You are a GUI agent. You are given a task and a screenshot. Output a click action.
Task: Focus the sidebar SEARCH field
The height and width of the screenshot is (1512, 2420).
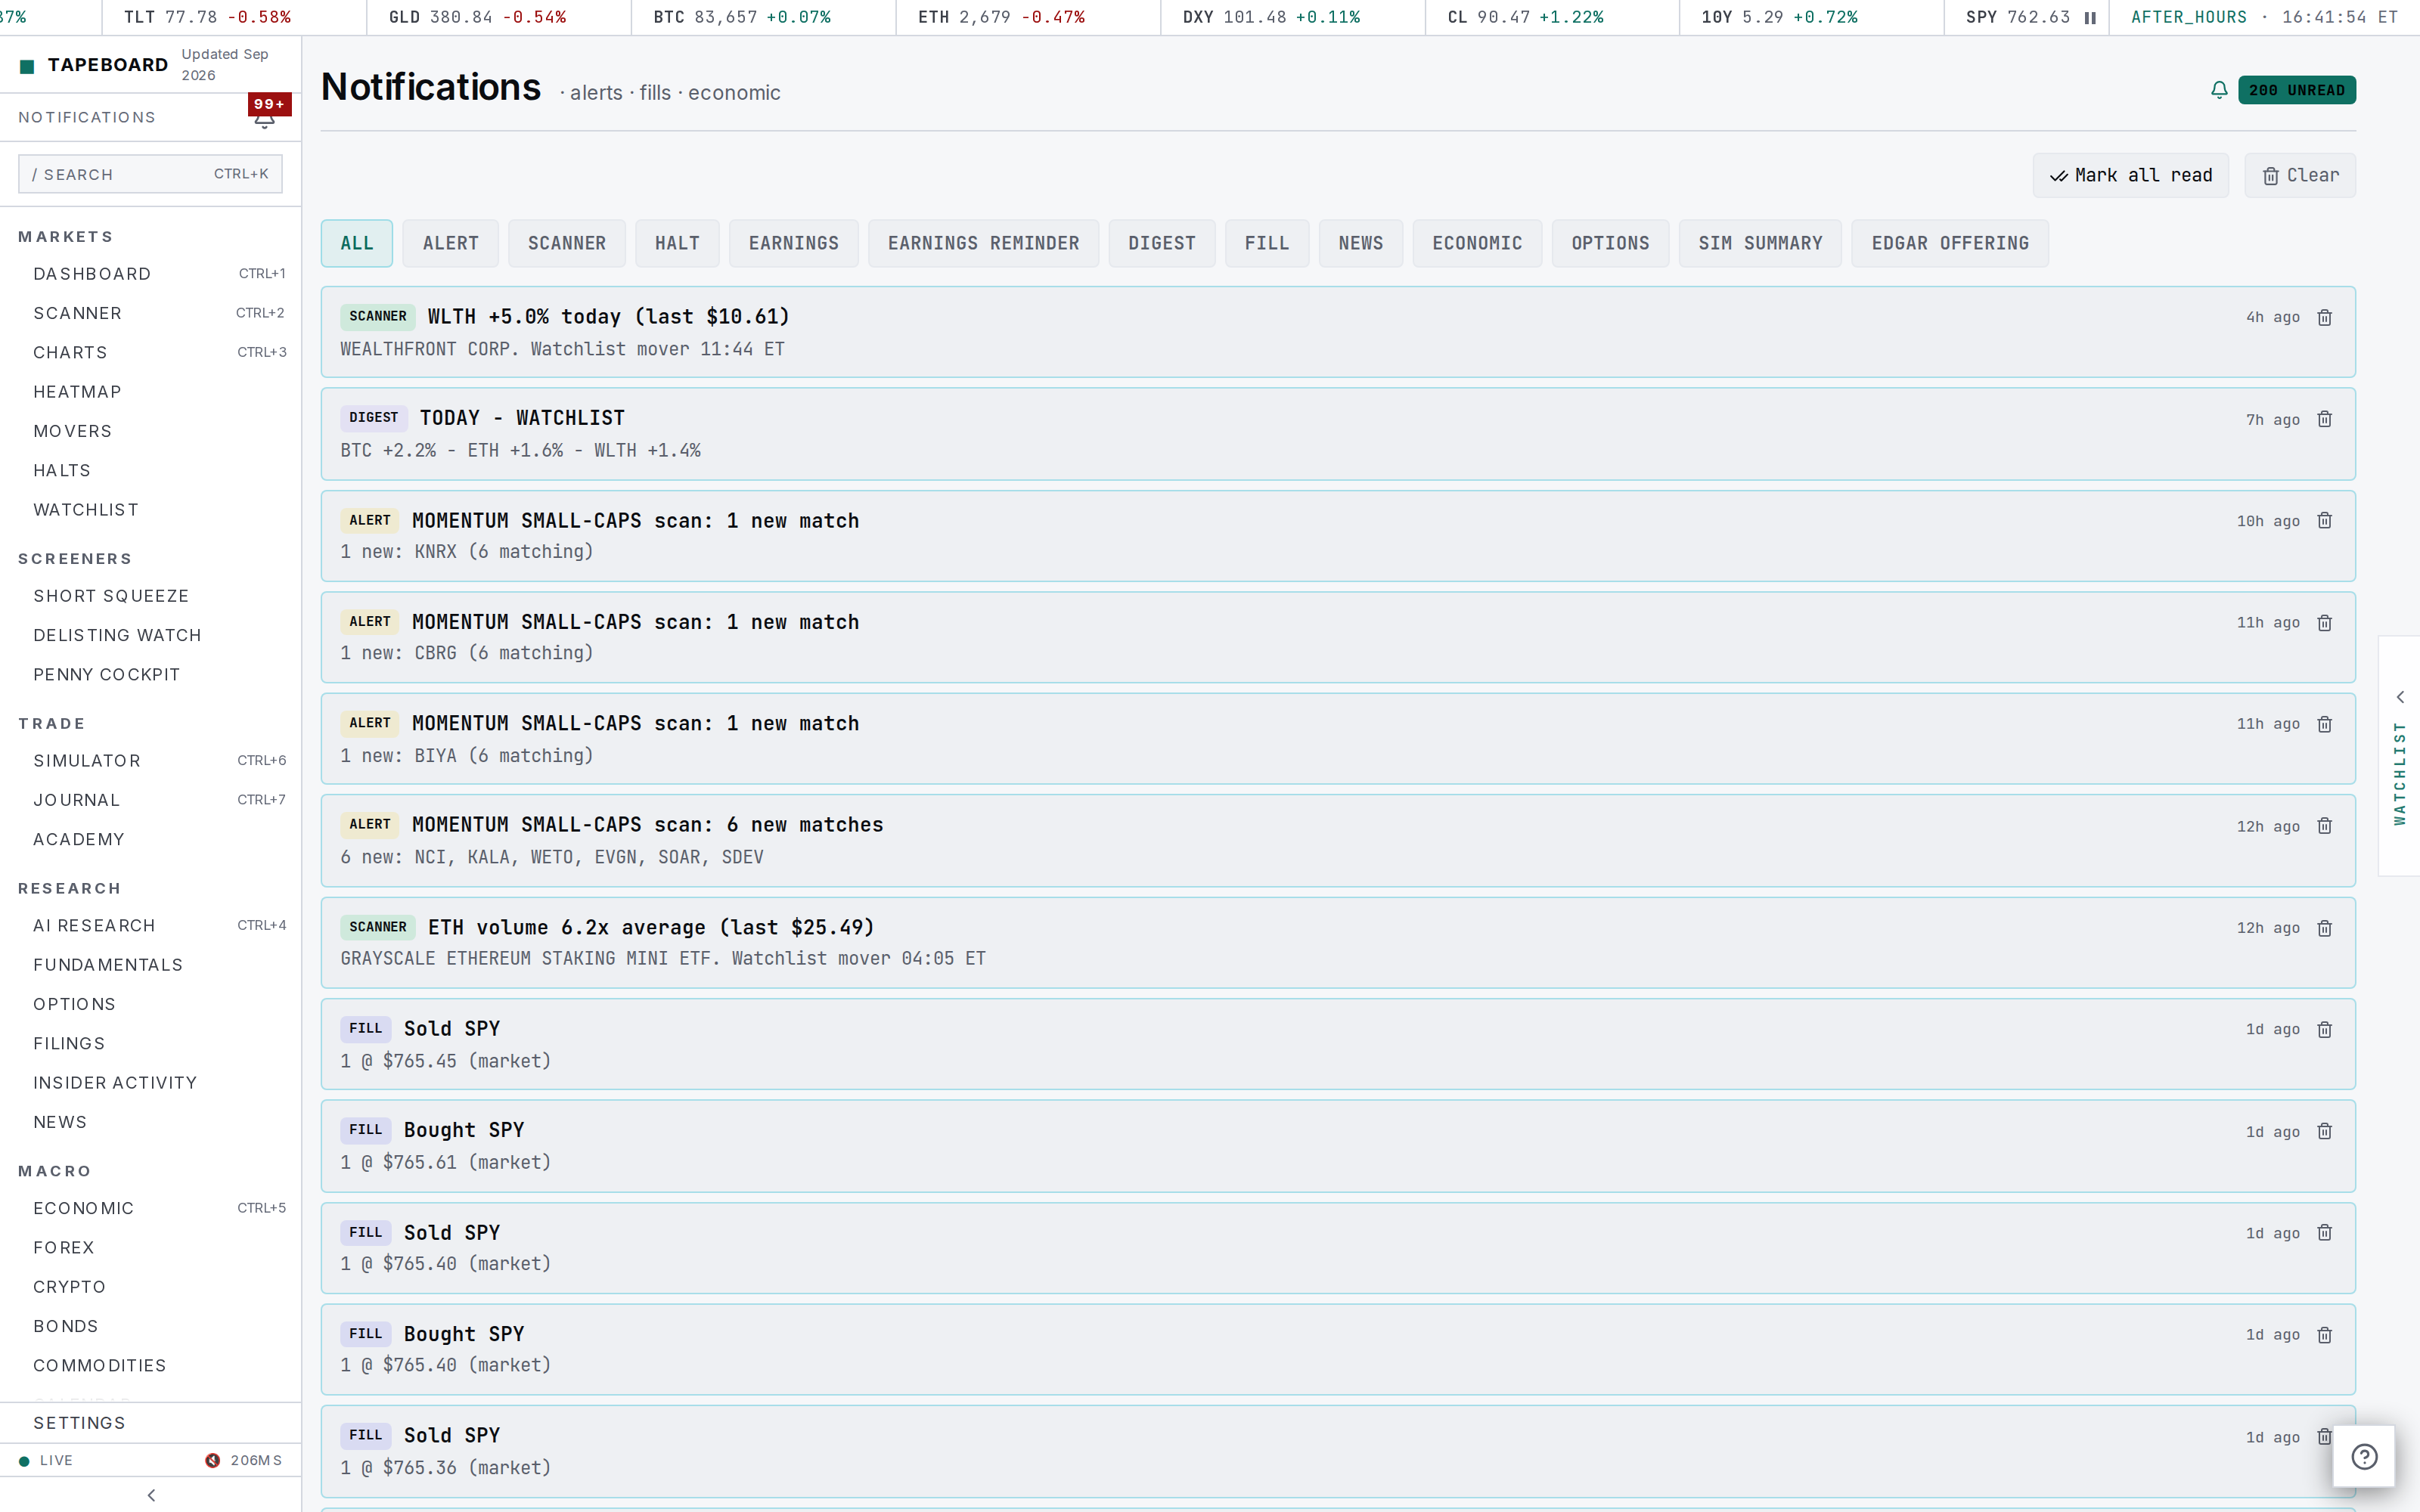(150, 174)
